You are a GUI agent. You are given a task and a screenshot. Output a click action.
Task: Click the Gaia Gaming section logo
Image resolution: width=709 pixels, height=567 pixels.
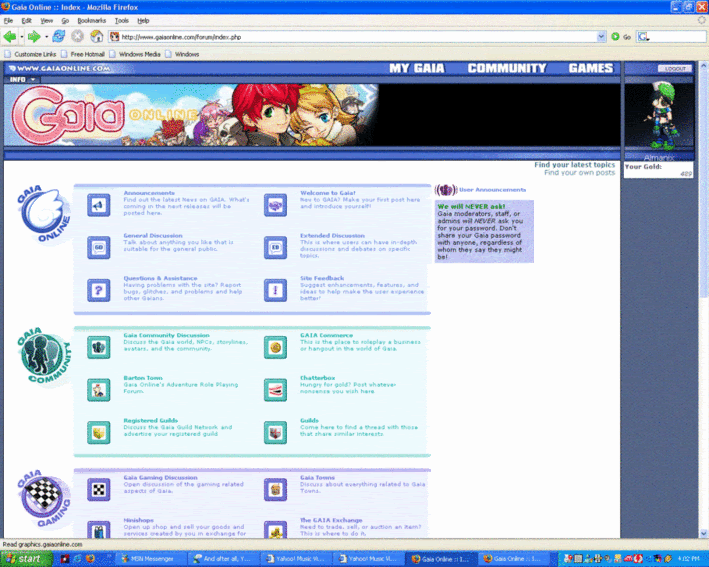coord(44,499)
